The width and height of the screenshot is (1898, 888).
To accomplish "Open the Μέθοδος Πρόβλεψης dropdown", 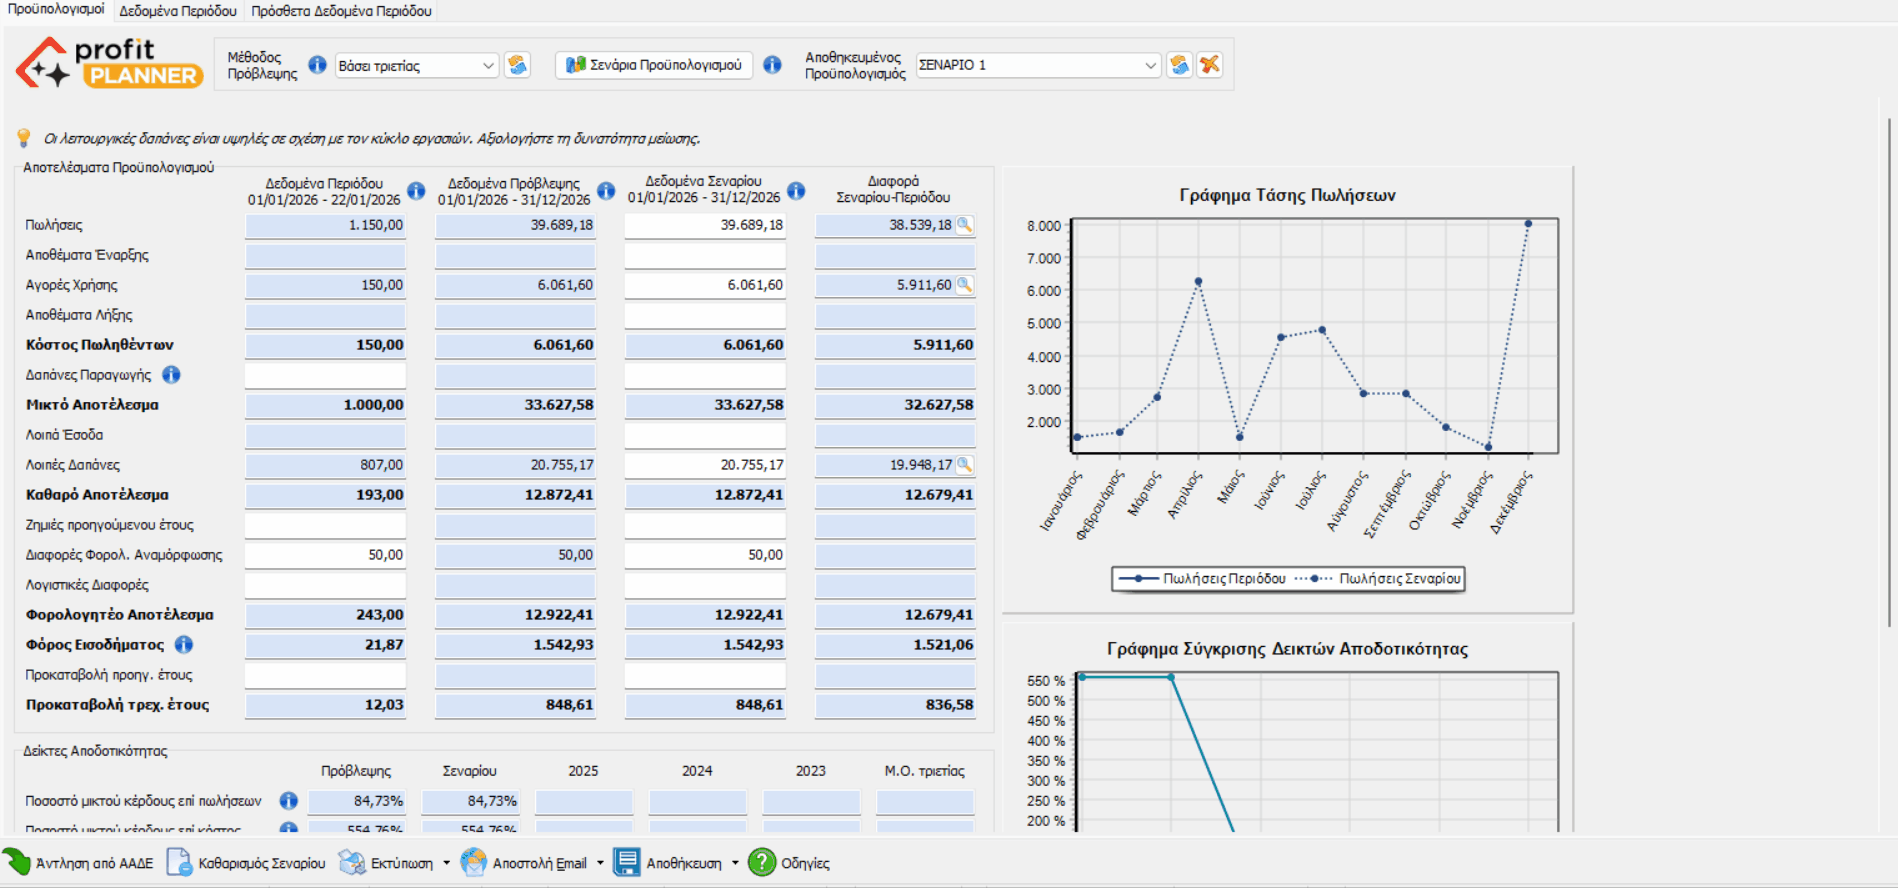I will (487, 66).
